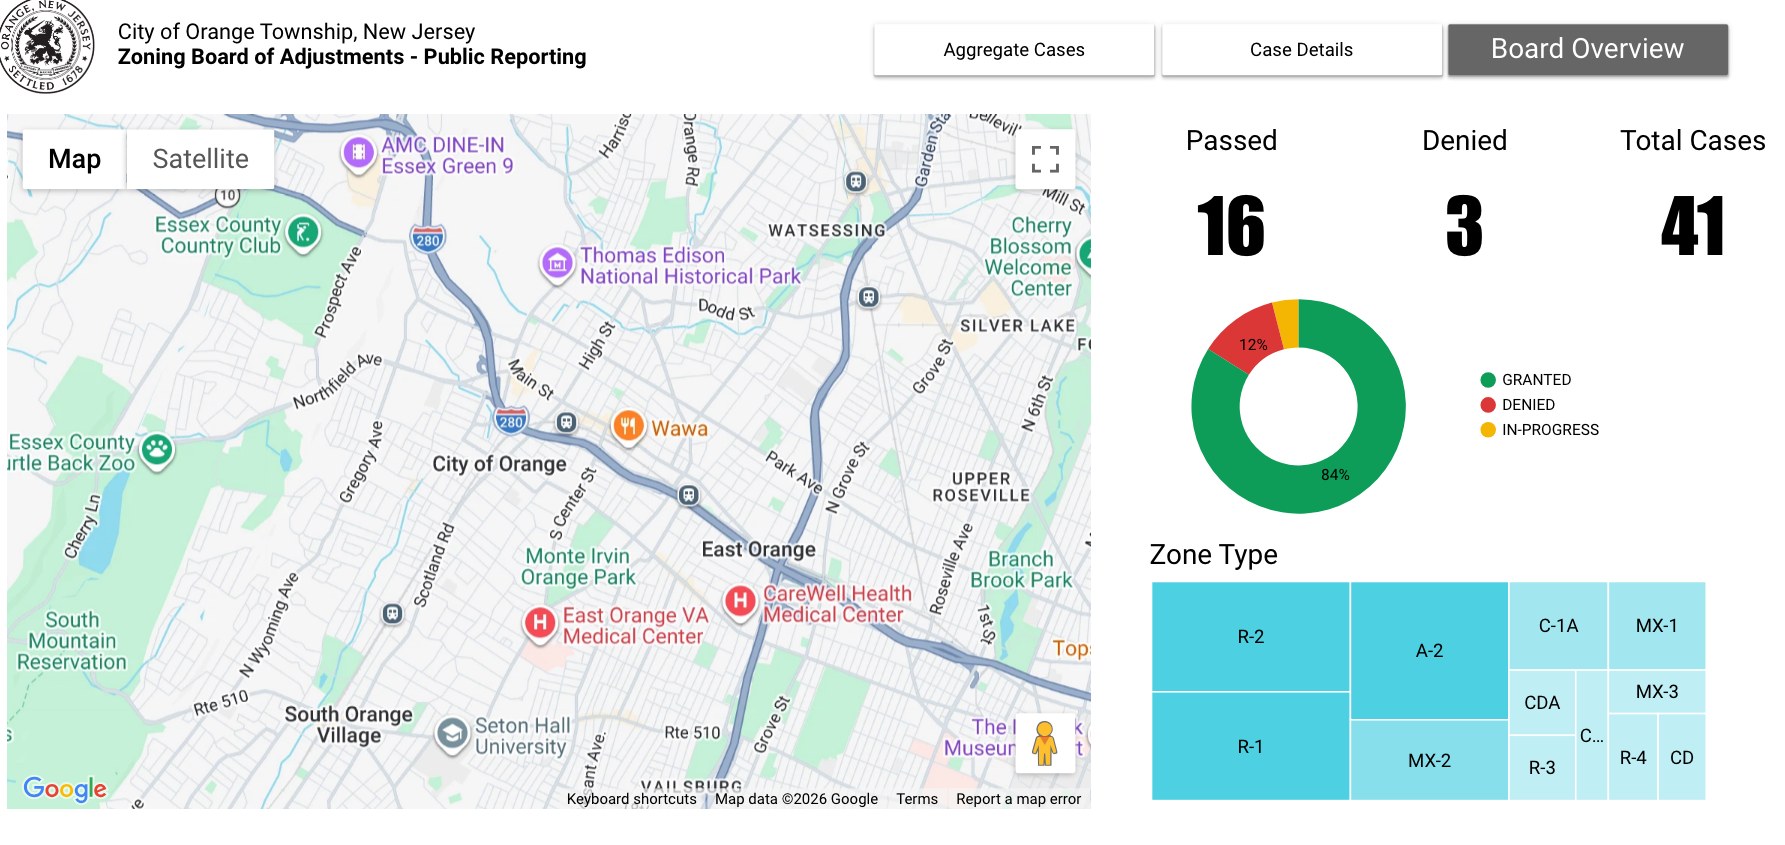Open the Case Details tab
1785x845 pixels.
[1301, 50]
